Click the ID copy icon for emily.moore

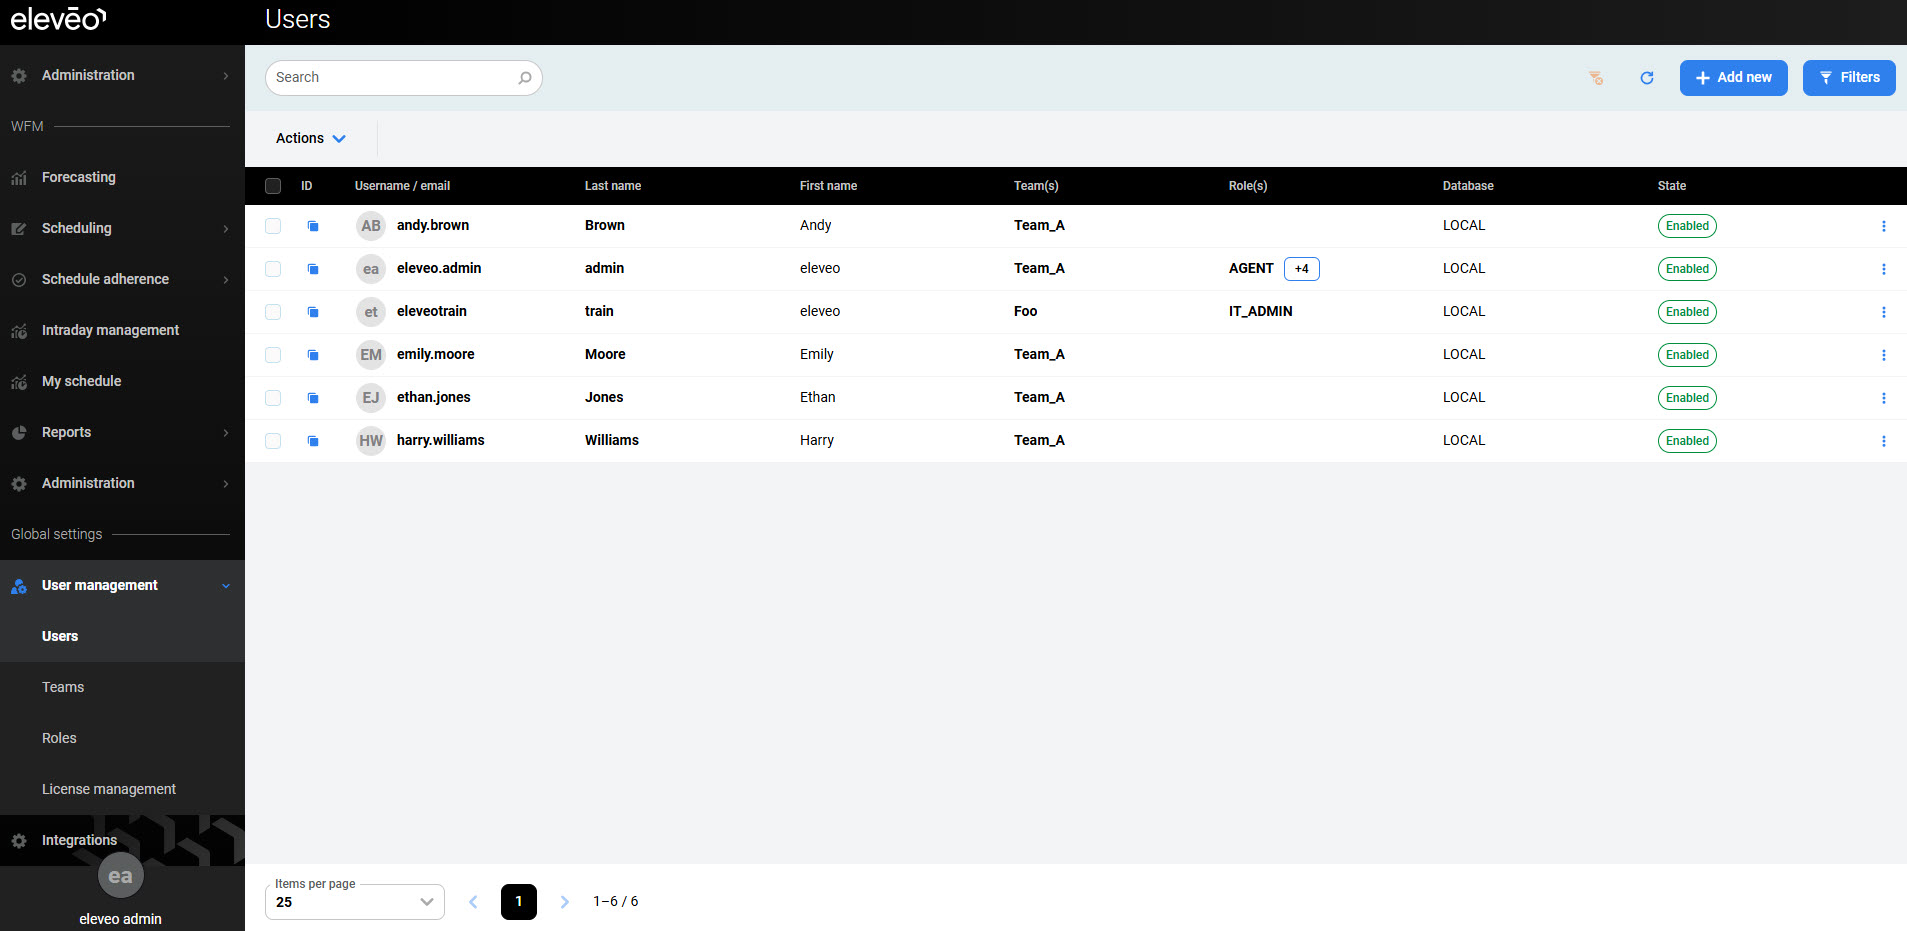coord(313,355)
